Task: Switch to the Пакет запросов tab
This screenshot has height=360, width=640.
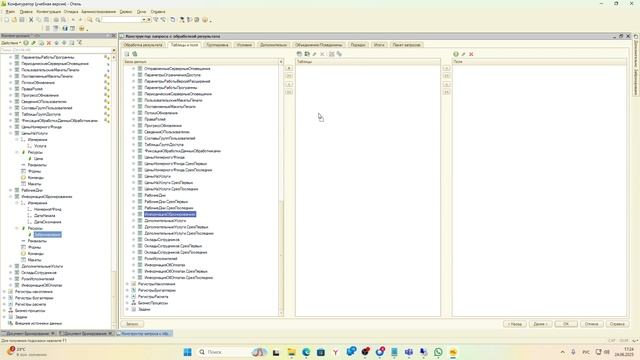Action: 407,45
